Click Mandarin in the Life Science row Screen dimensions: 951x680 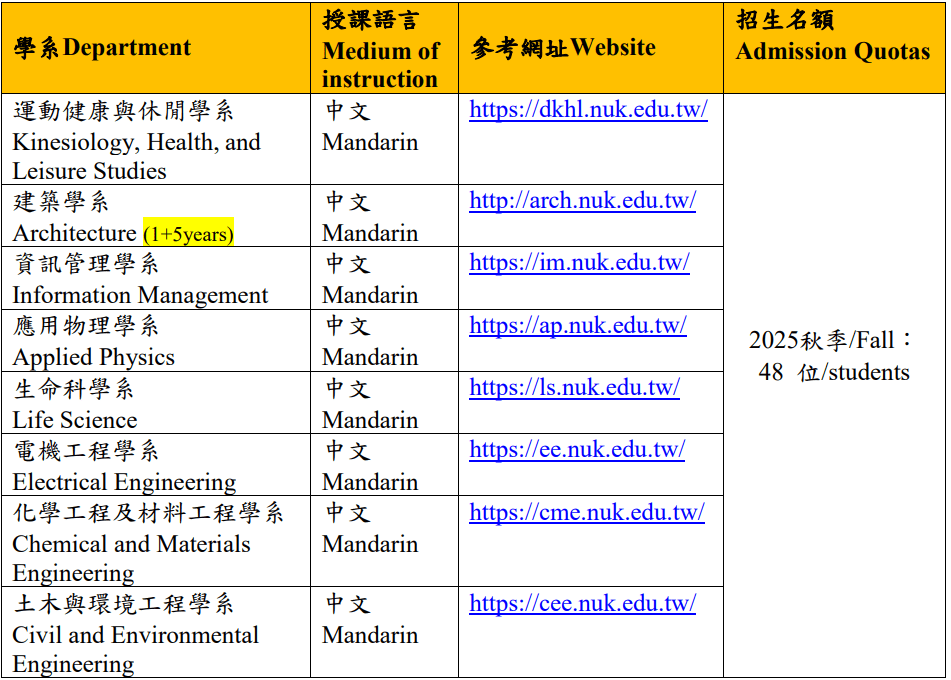370,420
